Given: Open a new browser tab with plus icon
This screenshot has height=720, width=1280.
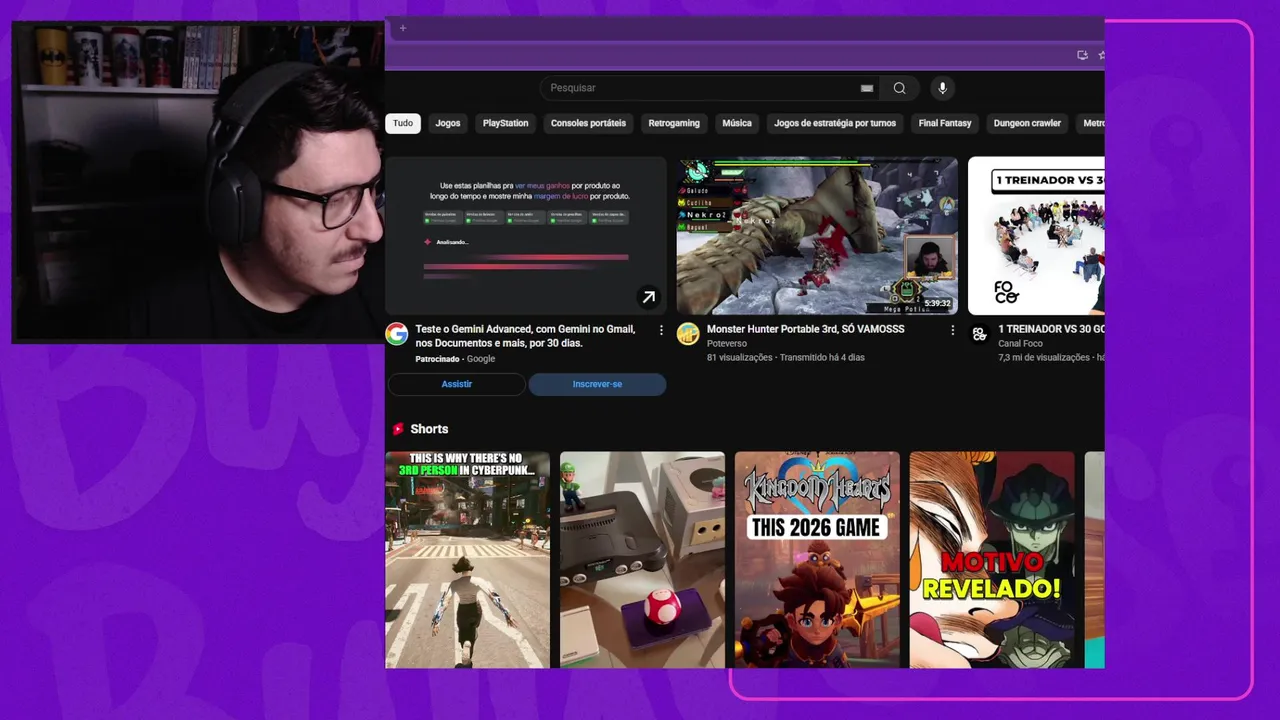Looking at the screenshot, I should point(403,28).
